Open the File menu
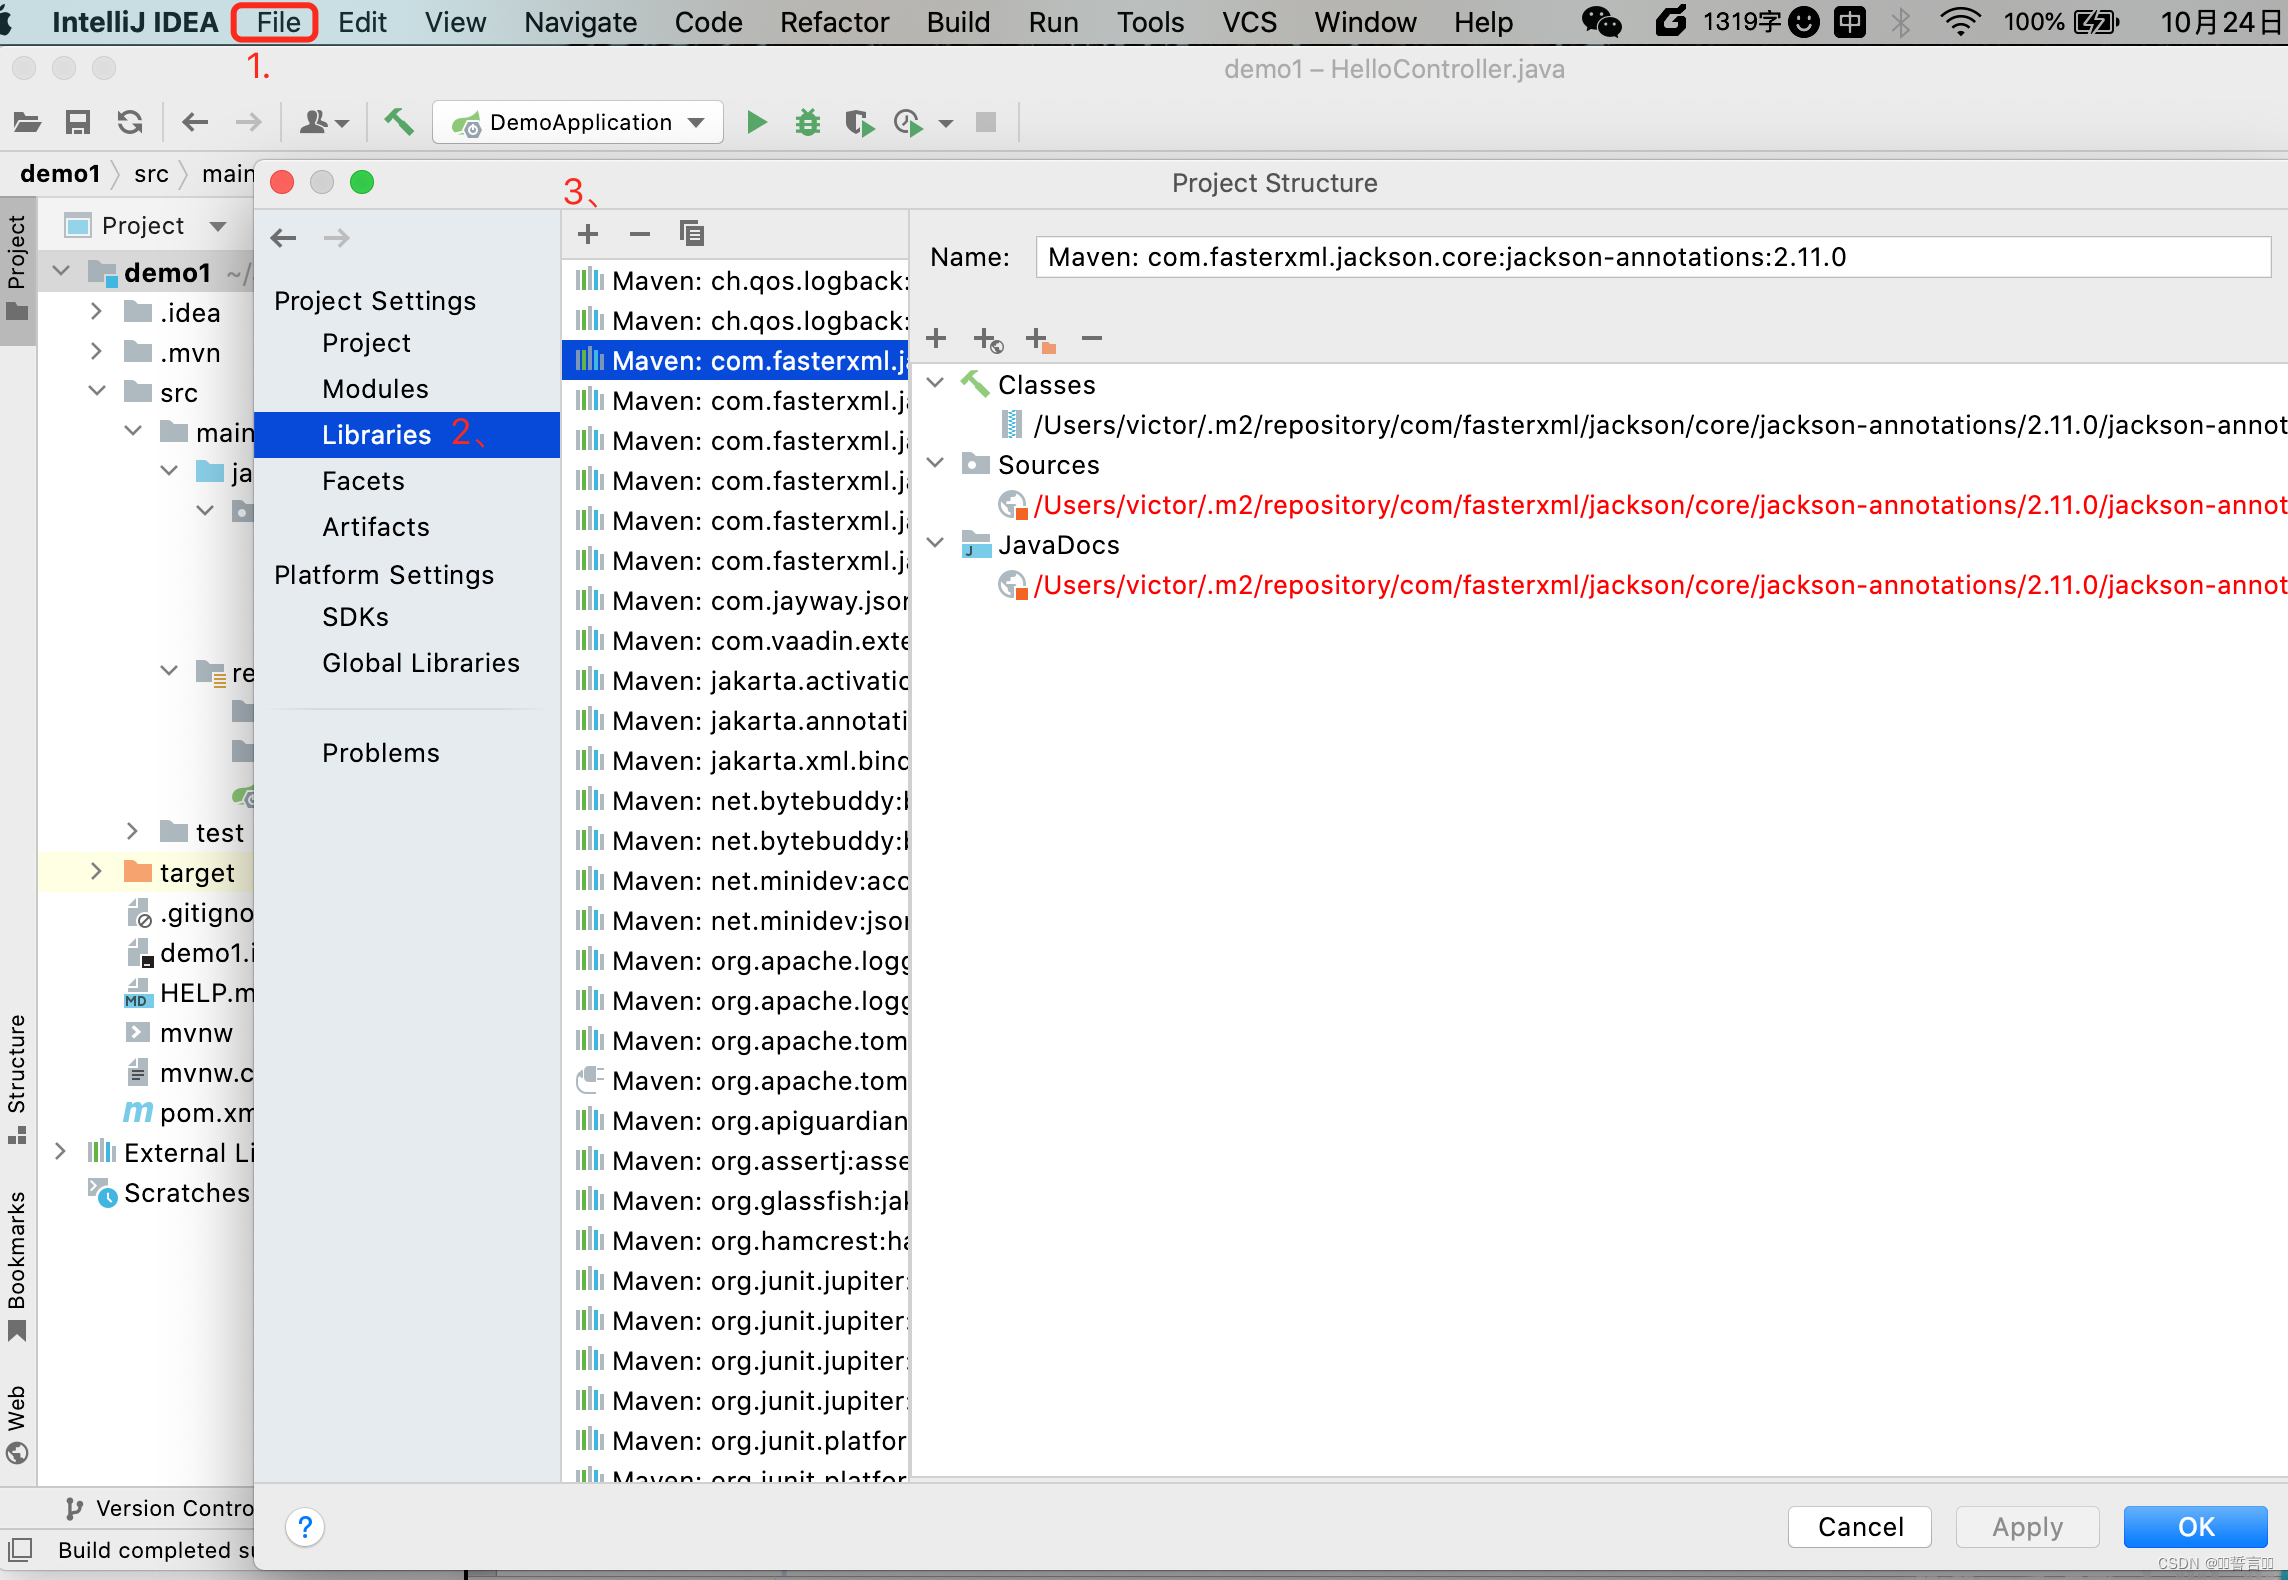 [x=277, y=22]
